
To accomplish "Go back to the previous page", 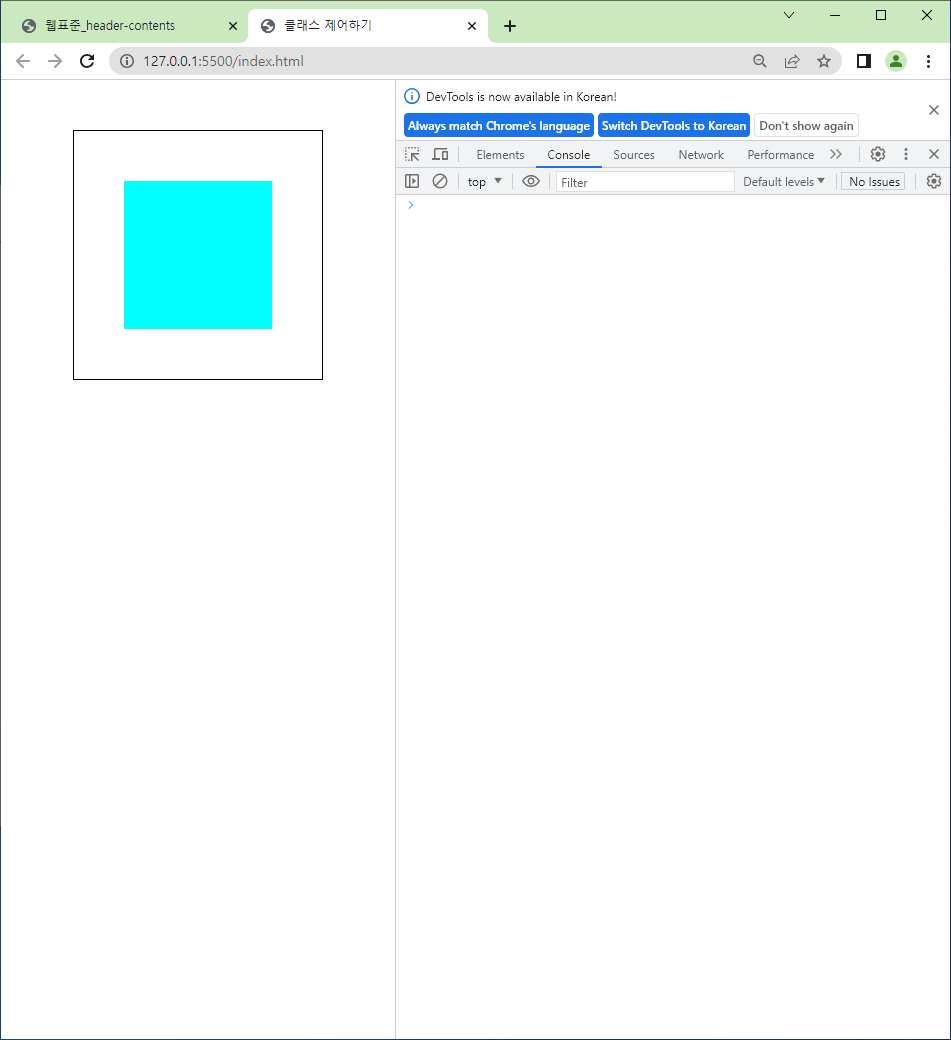I will point(23,61).
